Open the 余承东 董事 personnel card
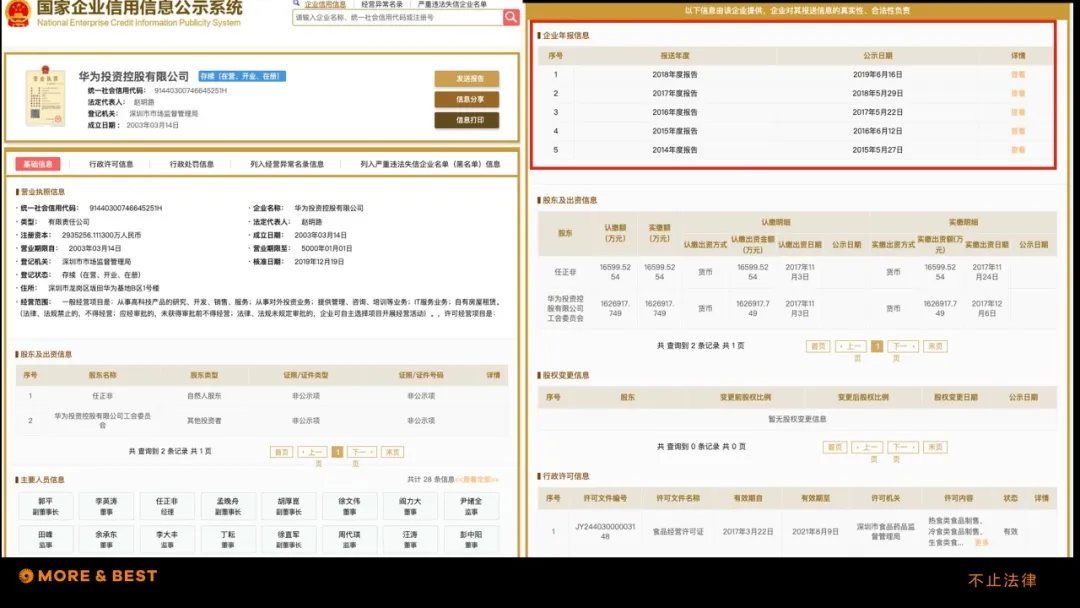1080x608 pixels. coord(106,539)
